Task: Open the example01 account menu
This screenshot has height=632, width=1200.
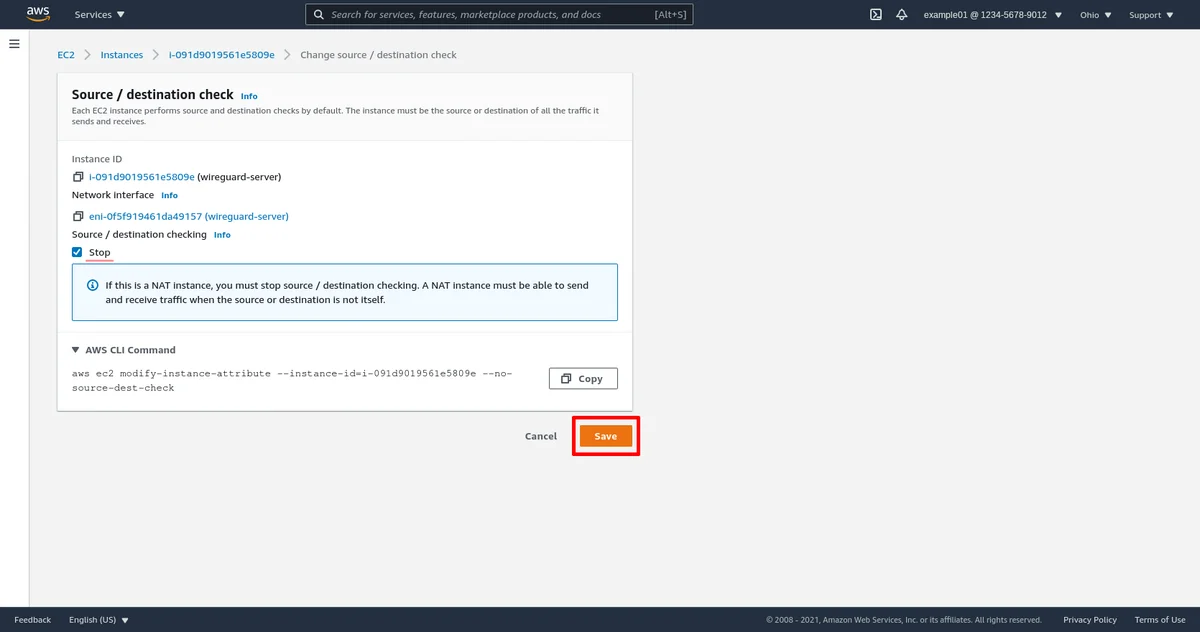Action: click(992, 15)
